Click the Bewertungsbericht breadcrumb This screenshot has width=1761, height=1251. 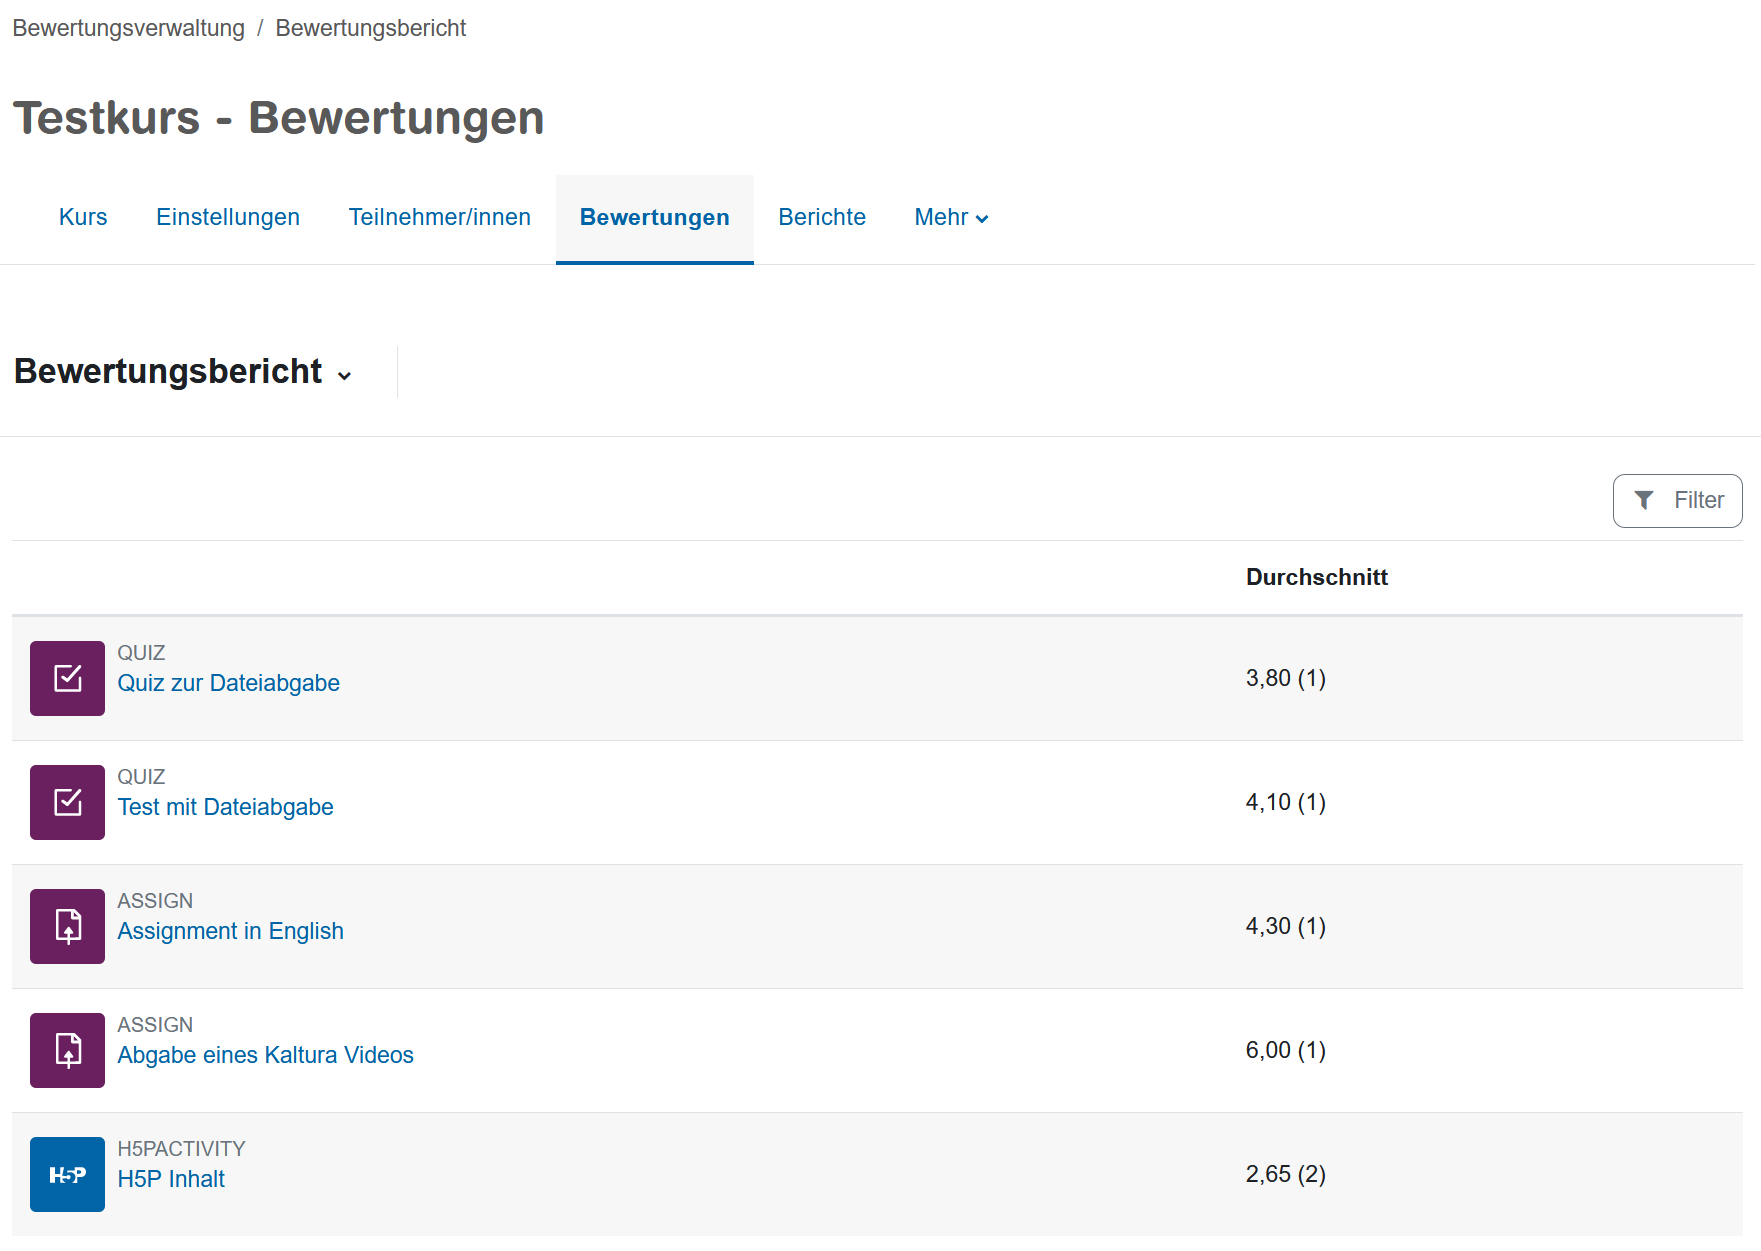371,28
